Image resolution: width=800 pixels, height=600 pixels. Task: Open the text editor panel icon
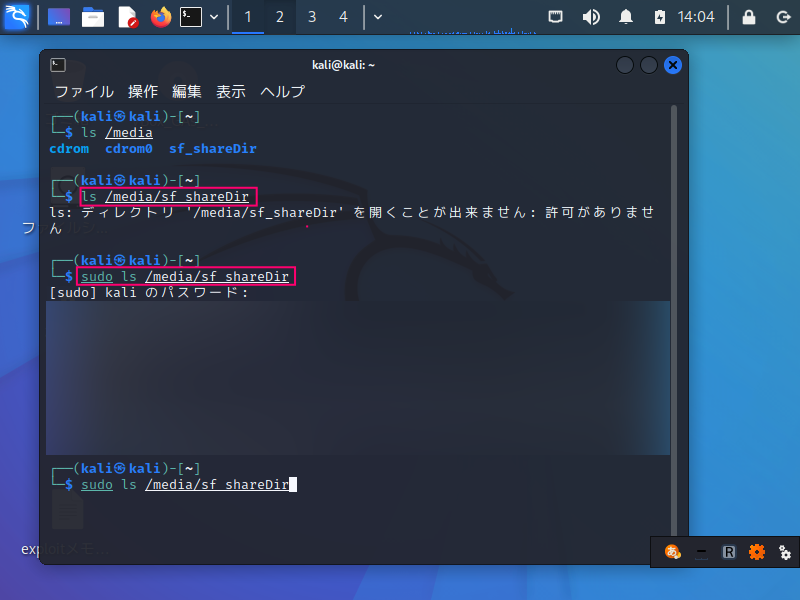125,17
